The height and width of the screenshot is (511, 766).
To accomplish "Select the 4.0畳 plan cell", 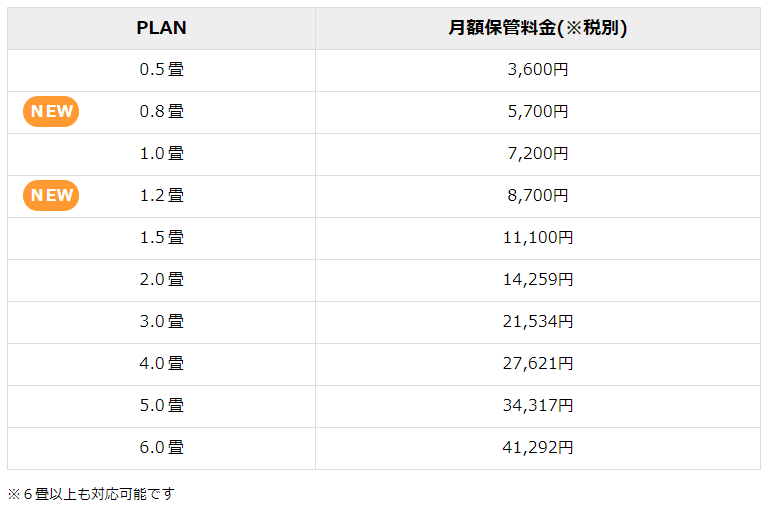I will [x=161, y=364].
